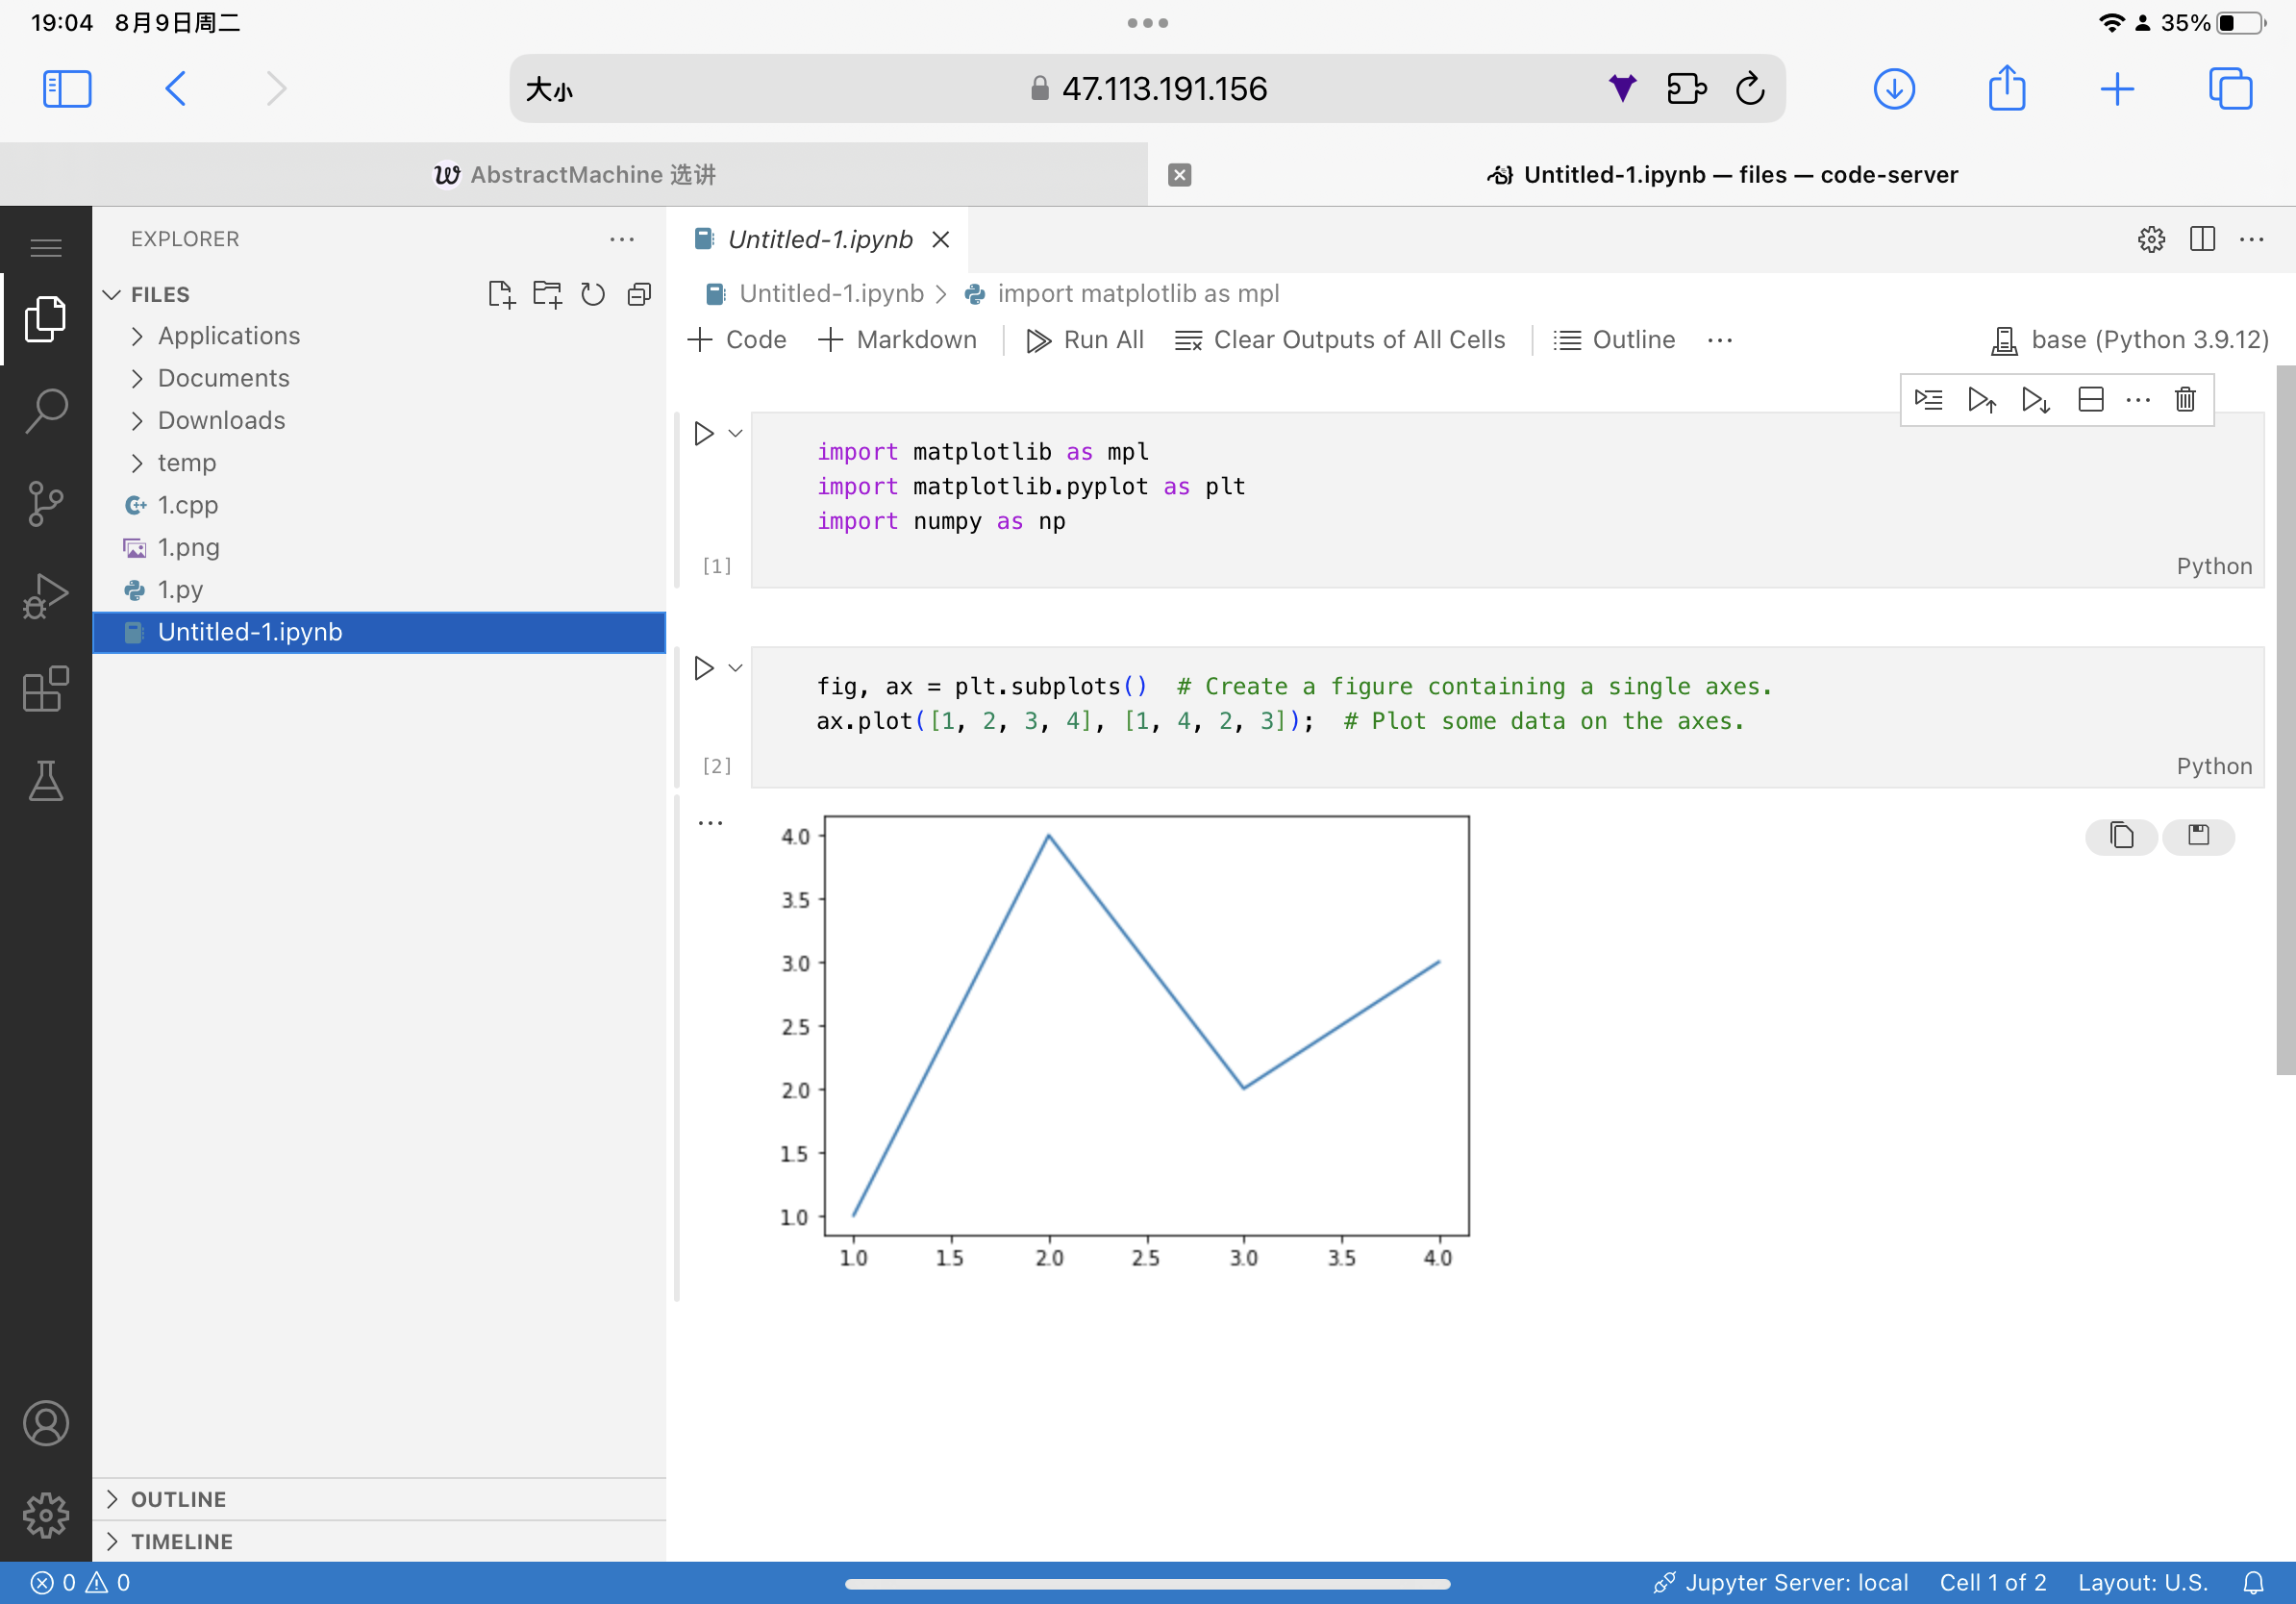Run the first cell with imports
Screen dimensions: 2296x1604
[704, 433]
